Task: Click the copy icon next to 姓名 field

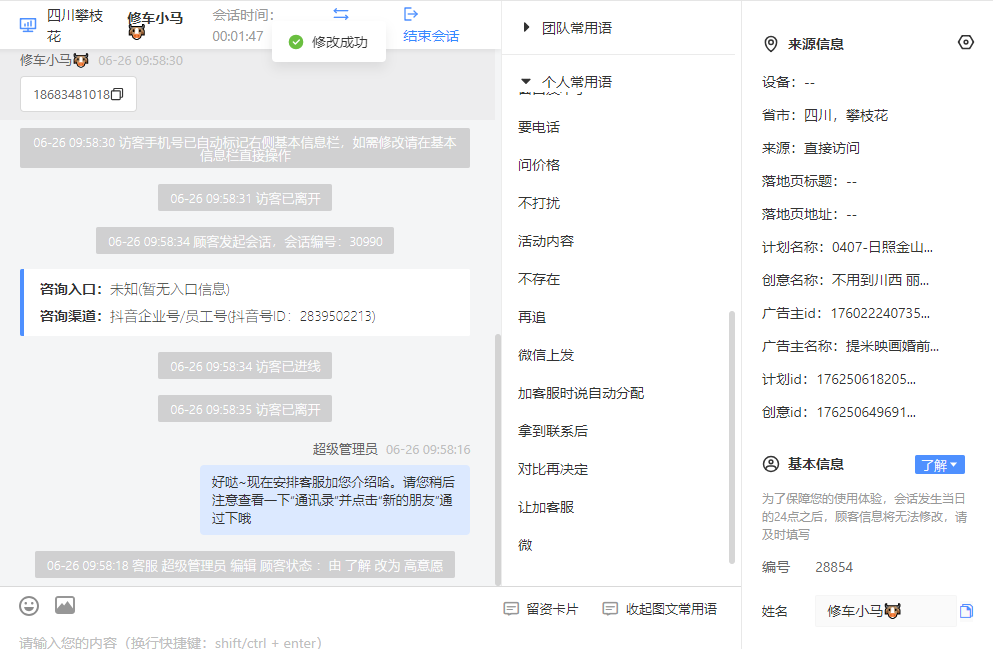Action: point(966,611)
